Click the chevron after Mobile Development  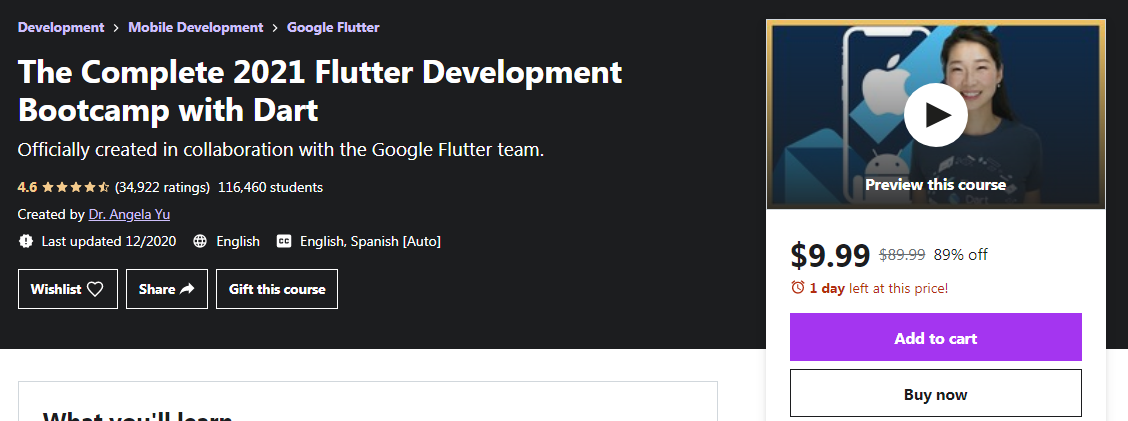click(x=276, y=28)
